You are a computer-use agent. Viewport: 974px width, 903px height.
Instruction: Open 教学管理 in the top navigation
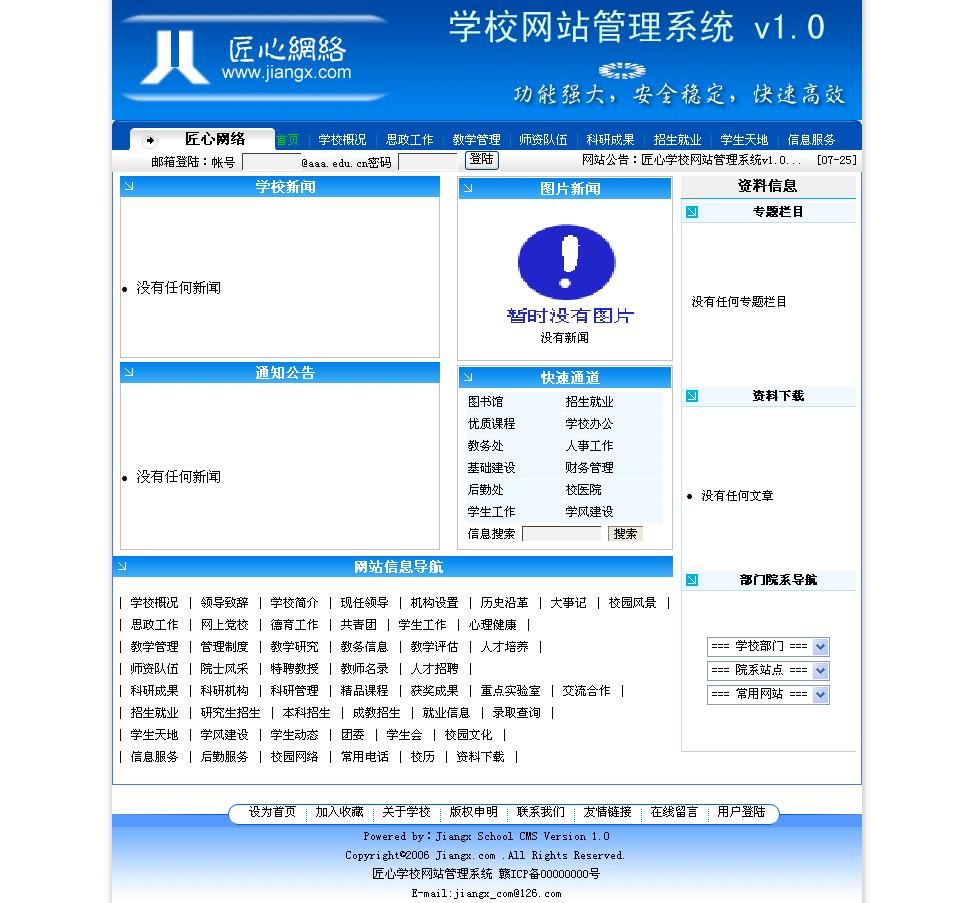pos(476,140)
